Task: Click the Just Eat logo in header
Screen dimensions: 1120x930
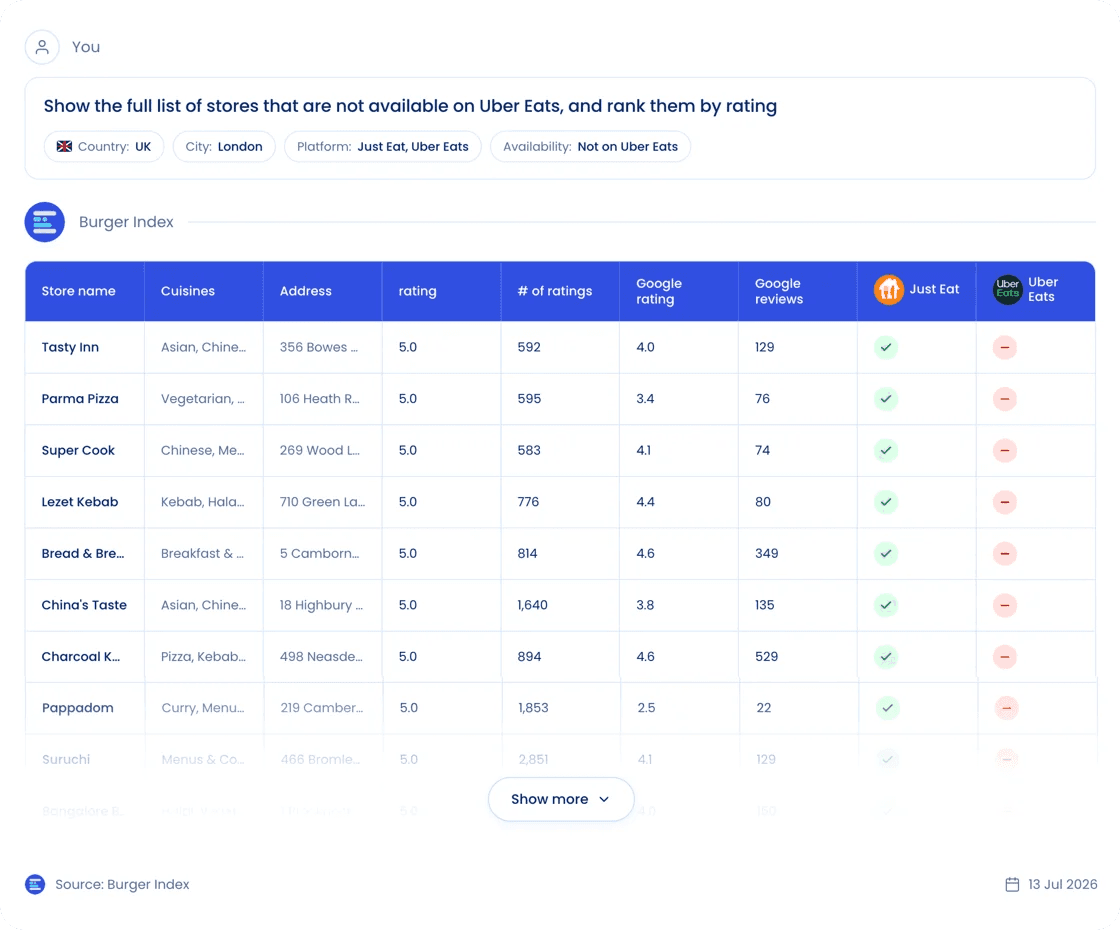Action: (889, 289)
